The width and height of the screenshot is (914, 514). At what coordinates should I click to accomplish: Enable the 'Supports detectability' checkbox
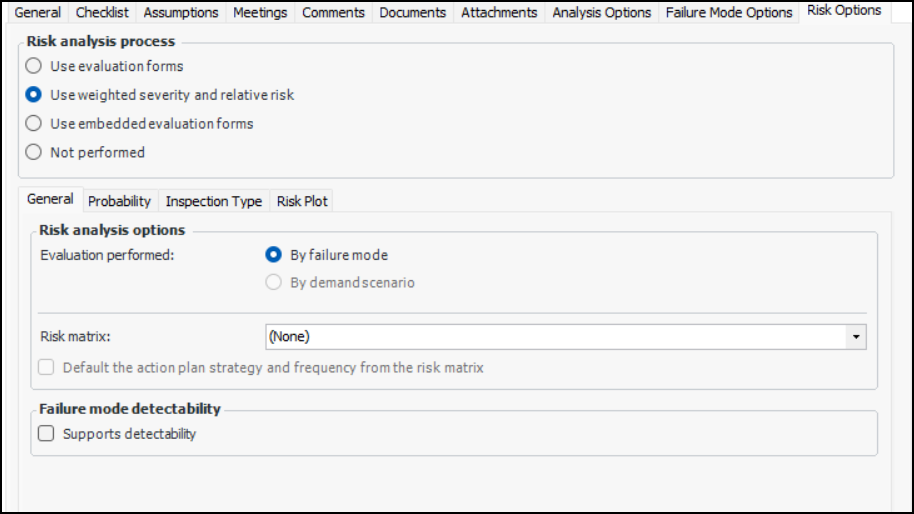tap(46, 434)
